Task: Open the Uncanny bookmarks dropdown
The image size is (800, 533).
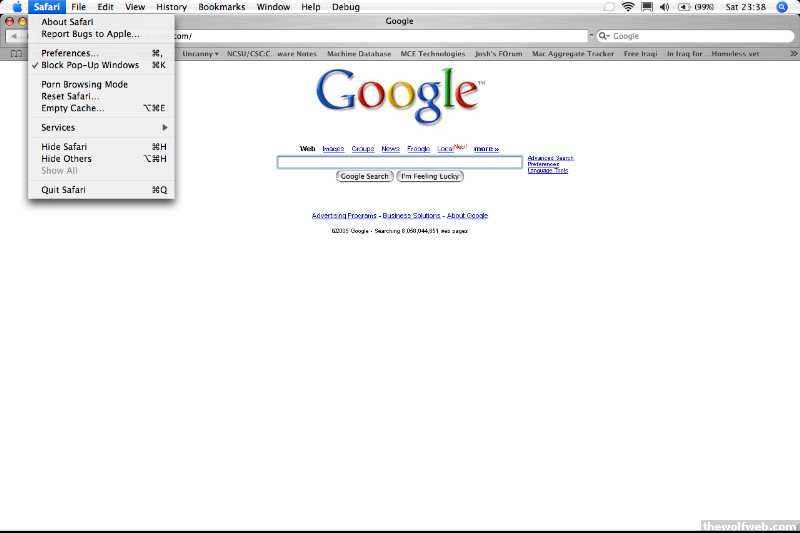Action: click(200, 54)
